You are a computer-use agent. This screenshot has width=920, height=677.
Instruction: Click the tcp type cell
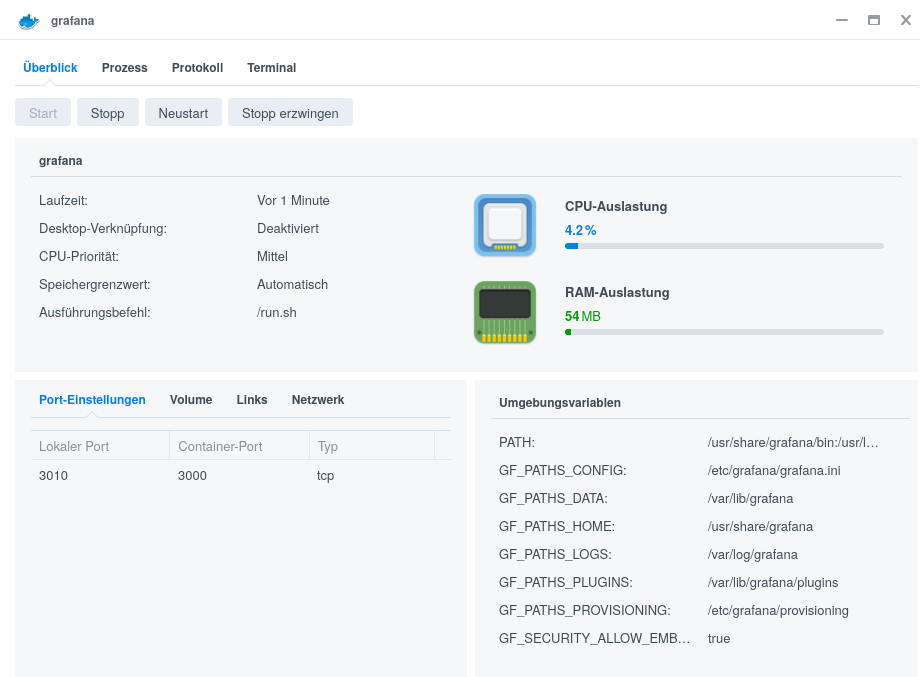pyautogui.click(x=326, y=475)
